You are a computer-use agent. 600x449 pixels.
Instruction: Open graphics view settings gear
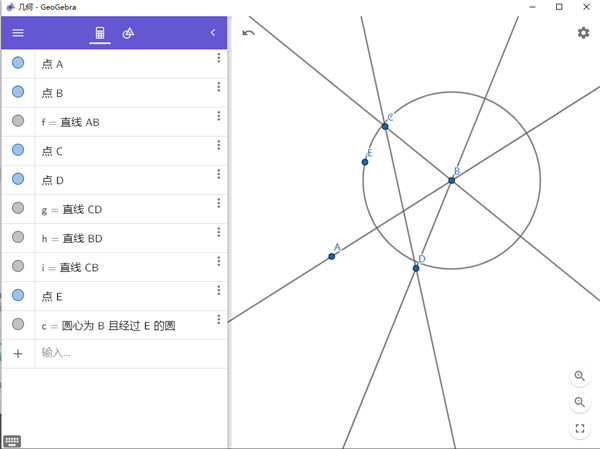click(583, 33)
